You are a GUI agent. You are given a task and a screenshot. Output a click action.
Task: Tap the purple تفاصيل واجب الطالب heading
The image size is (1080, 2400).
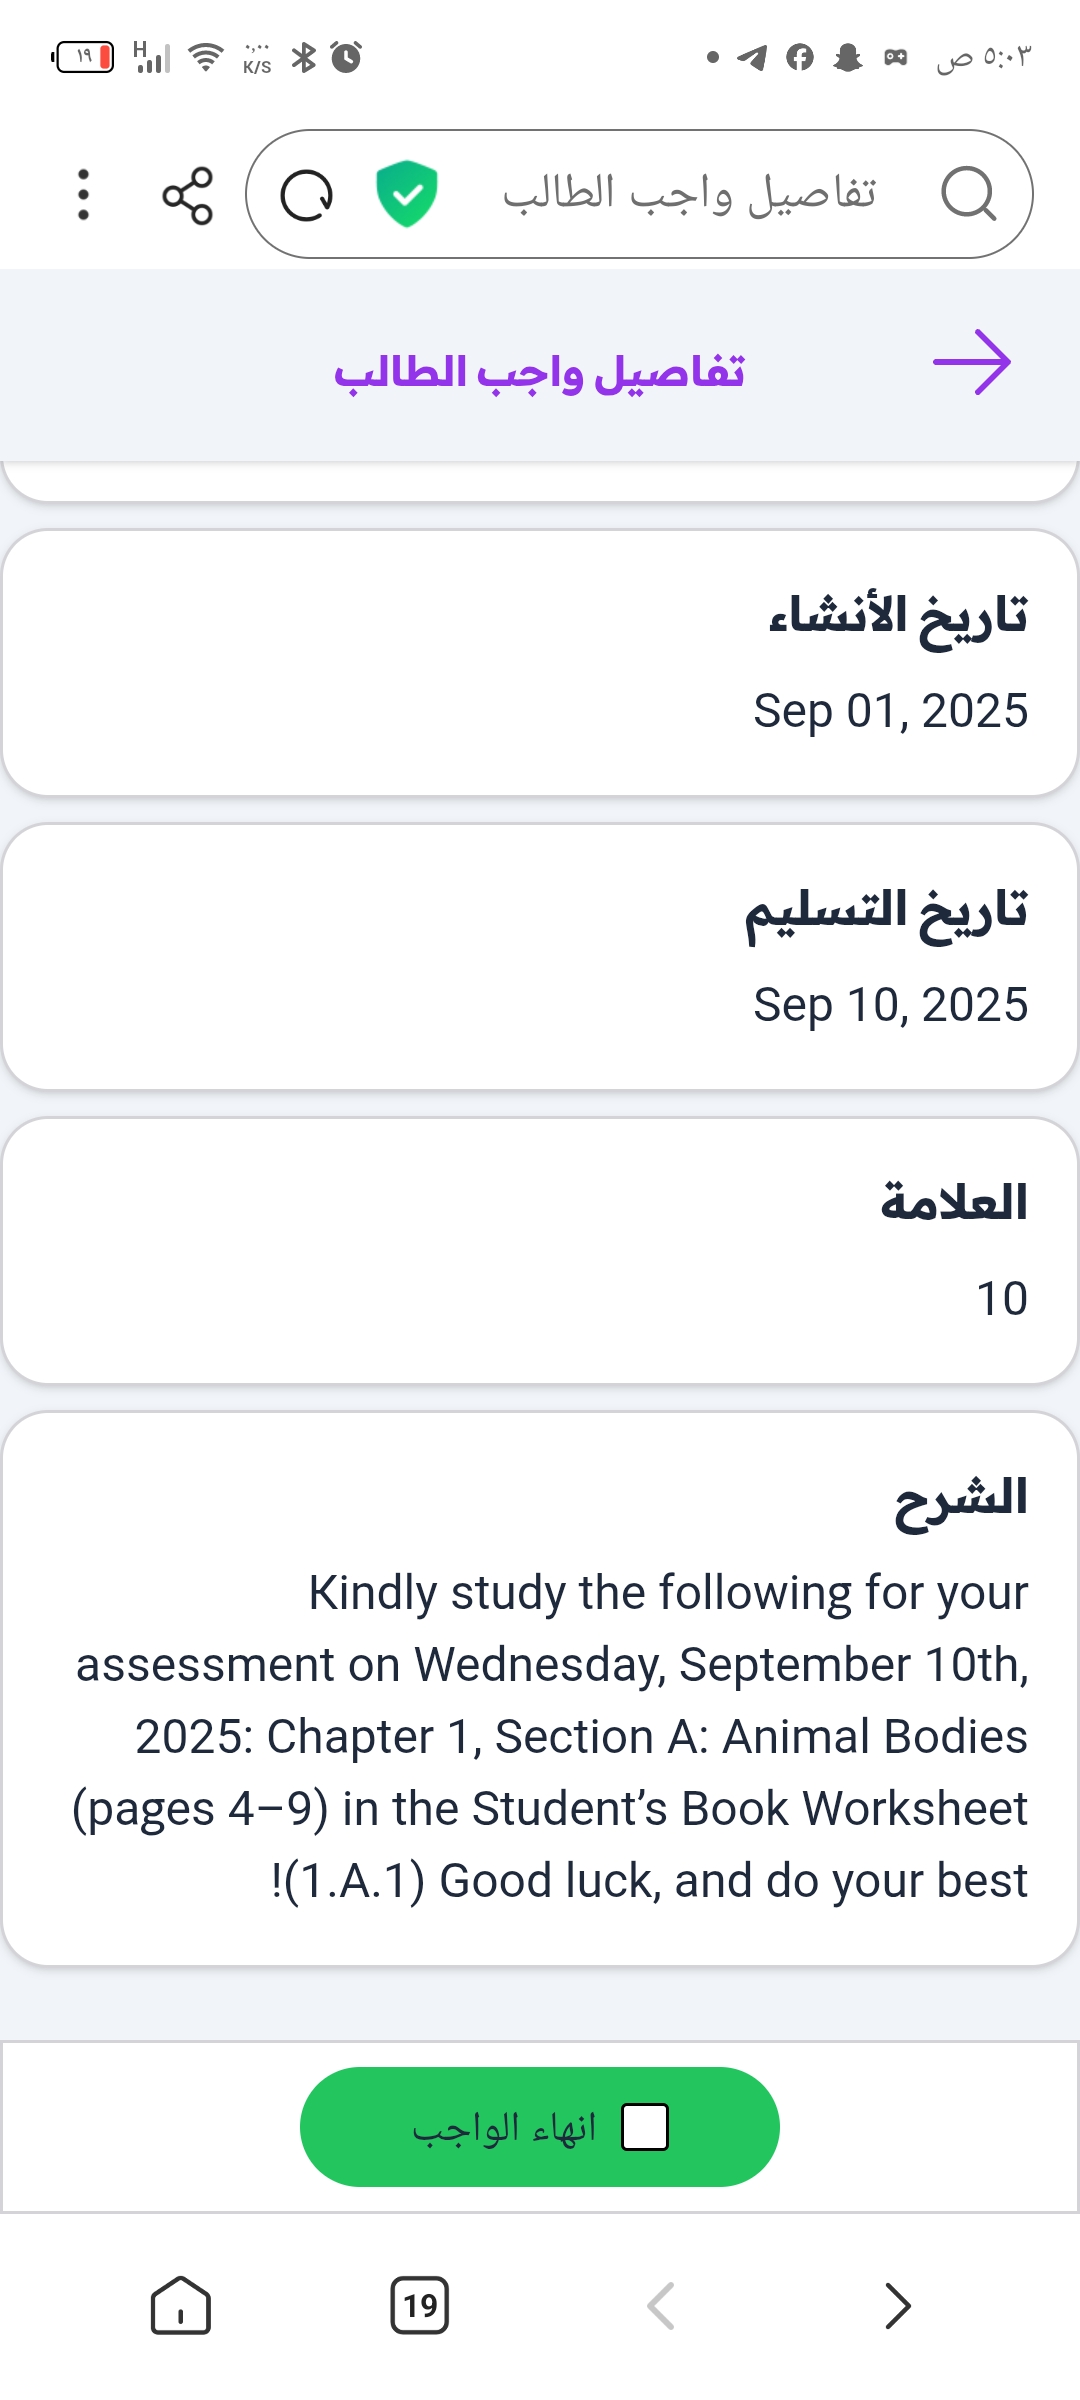(x=540, y=373)
